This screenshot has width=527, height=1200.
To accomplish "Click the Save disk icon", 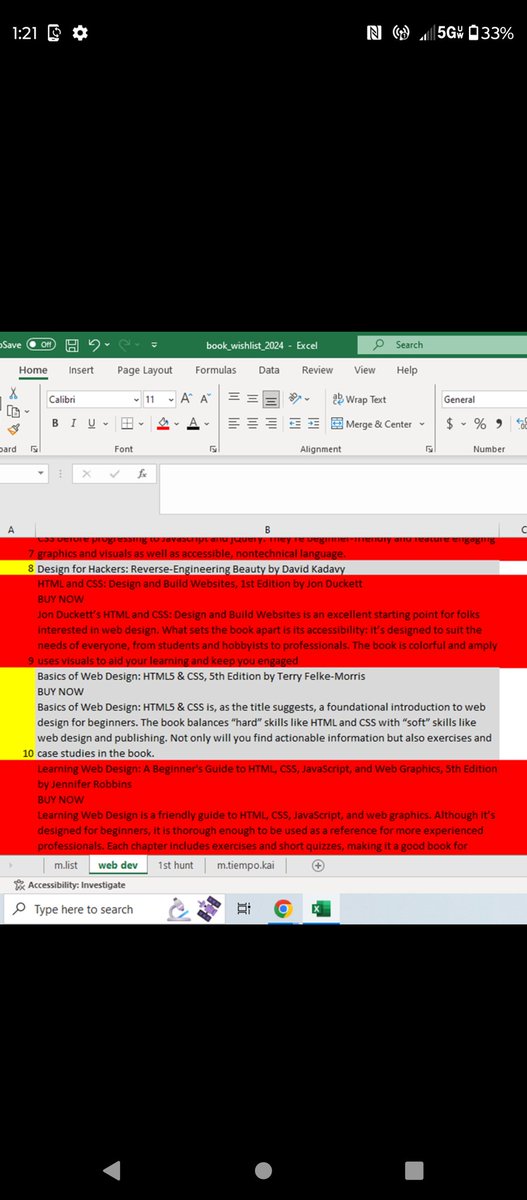I will point(72,345).
